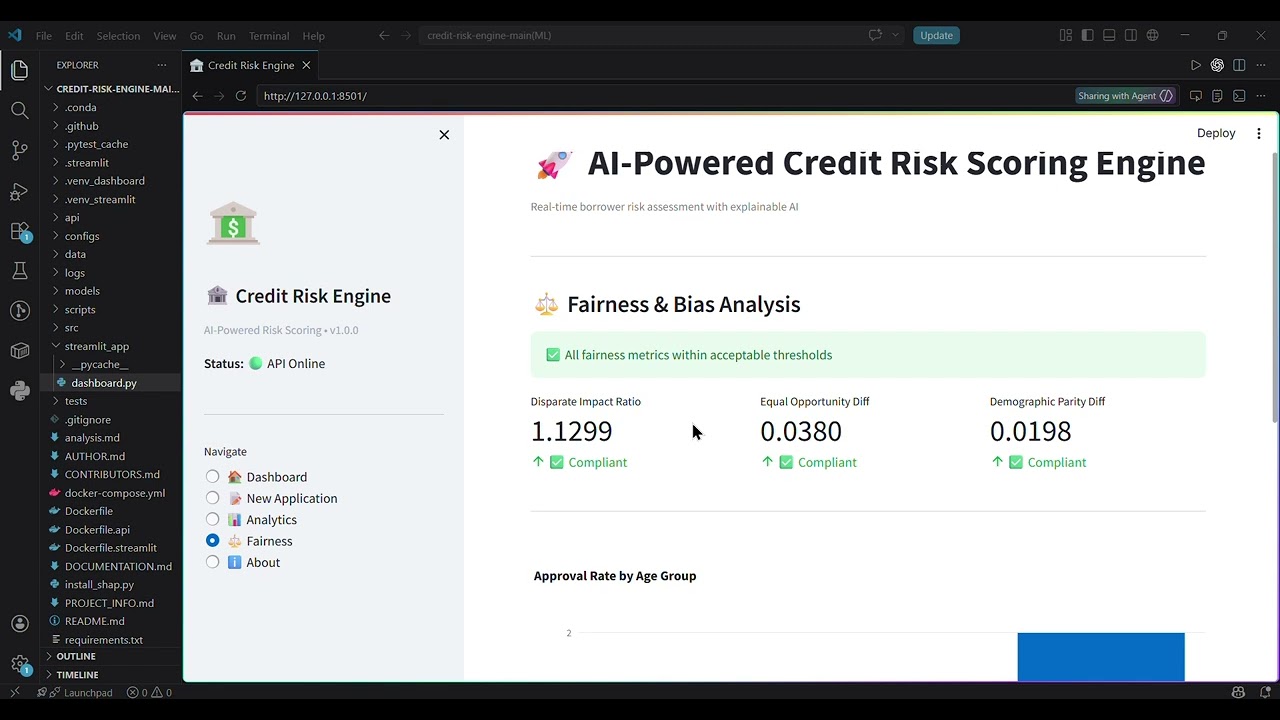Open the Streamlit three-dot main menu

tap(1258, 133)
